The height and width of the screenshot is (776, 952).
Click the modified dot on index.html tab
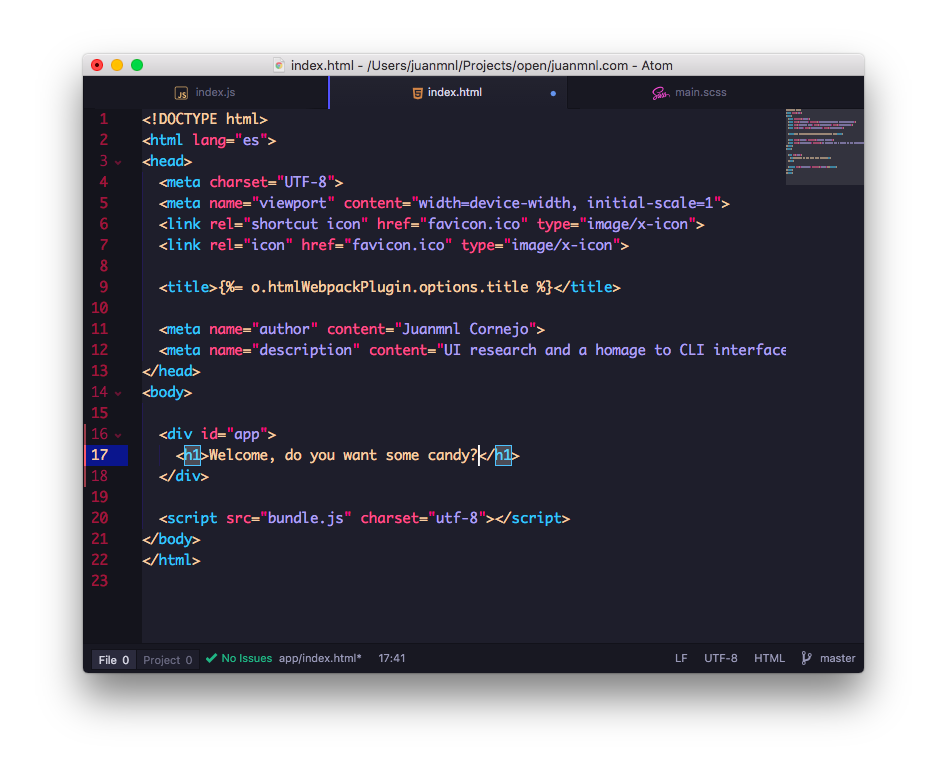[553, 94]
